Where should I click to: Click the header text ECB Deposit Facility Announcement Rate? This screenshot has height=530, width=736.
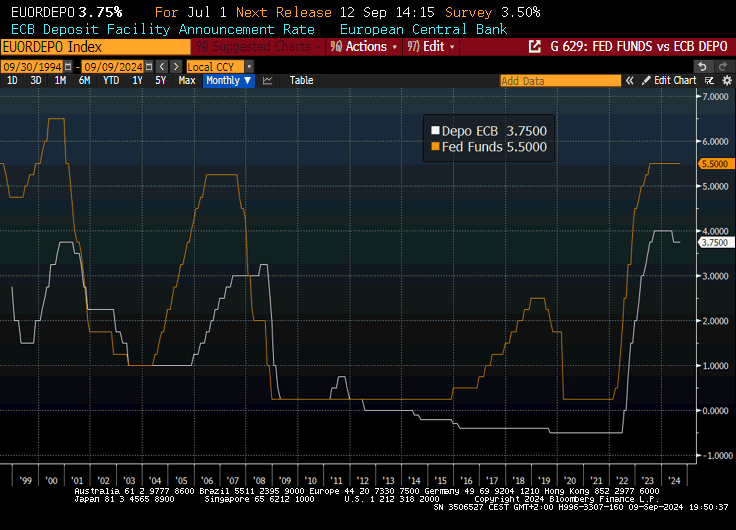point(163,30)
